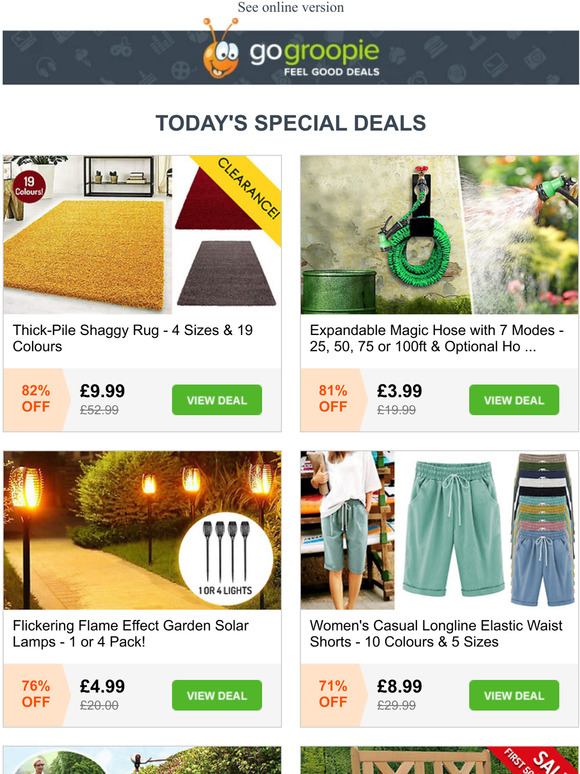View deal for Thick-Pile Shaggy Rug
Image resolution: width=580 pixels, height=774 pixels.
(x=217, y=400)
